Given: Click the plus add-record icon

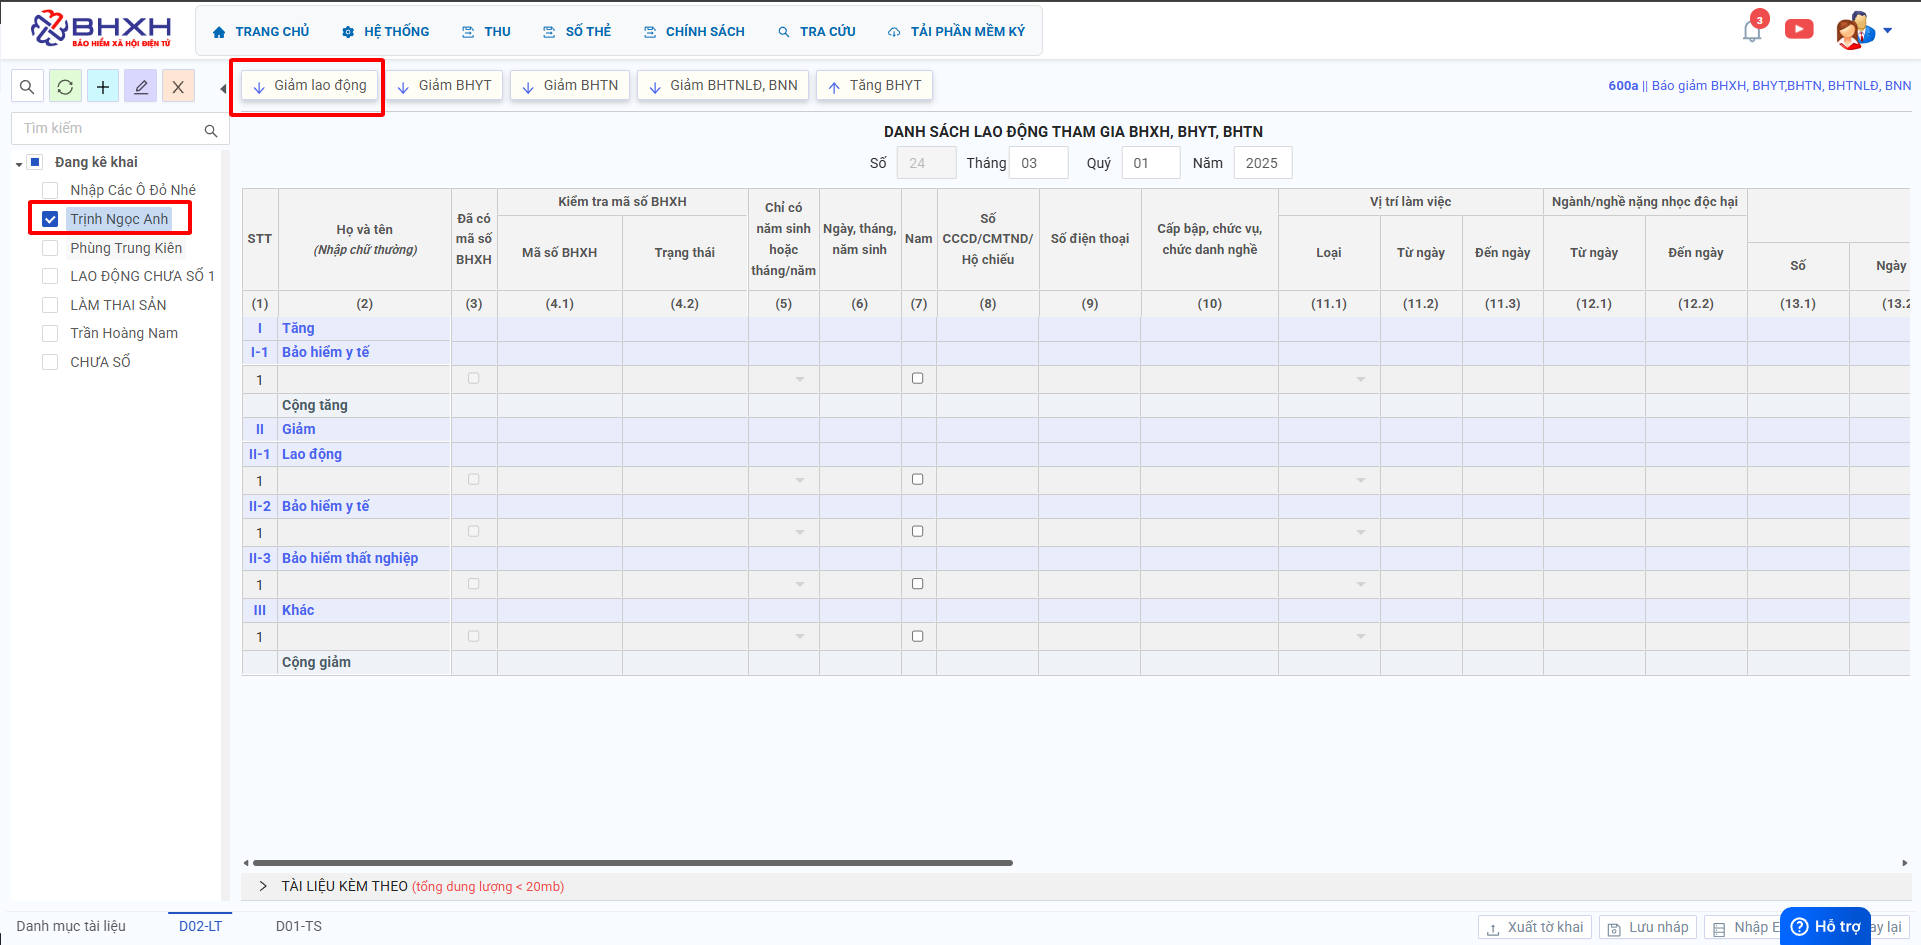Looking at the screenshot, I should click(x=103, y=87).
